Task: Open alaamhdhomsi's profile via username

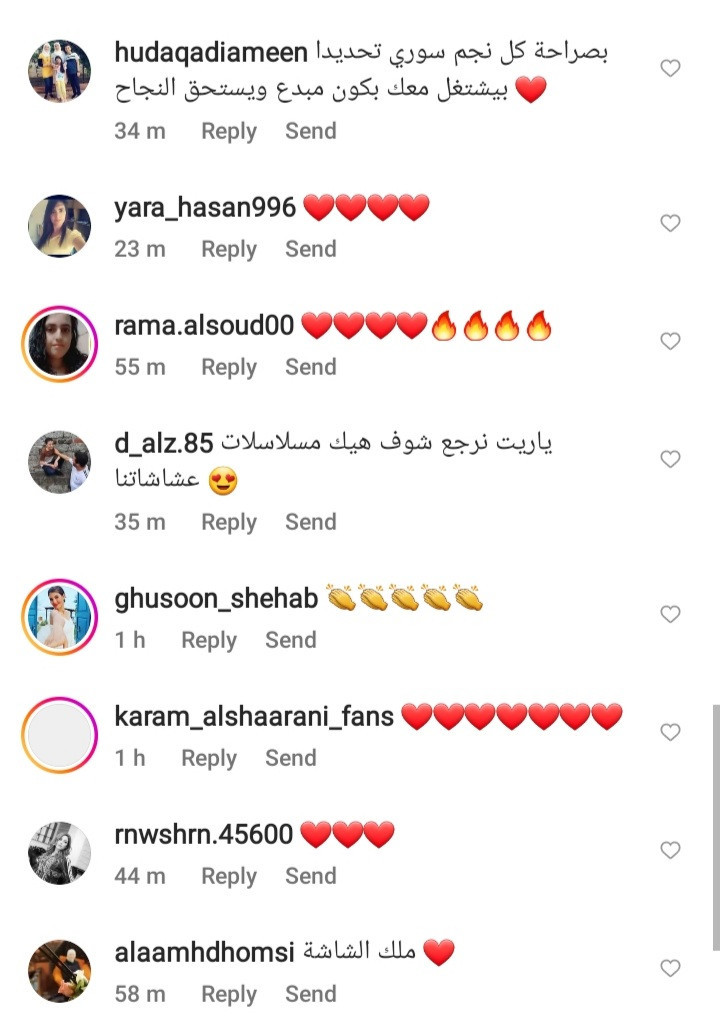Action: [x=205, y=952]
